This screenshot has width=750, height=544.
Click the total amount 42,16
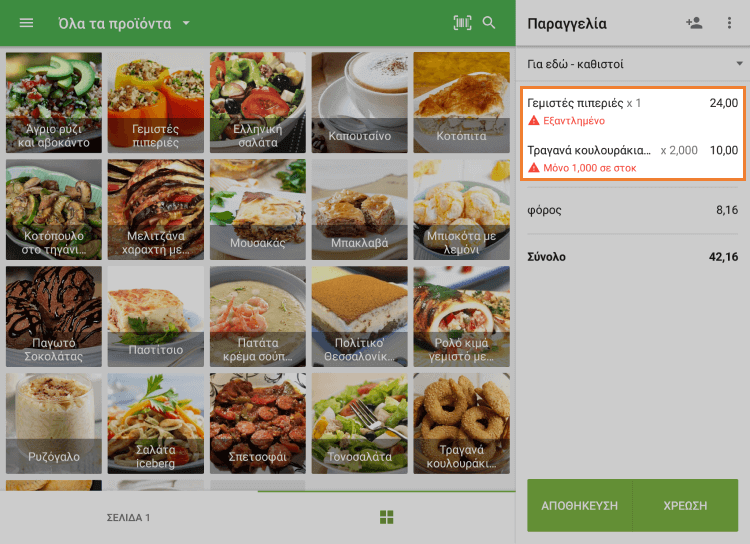[x=723, y=257]
